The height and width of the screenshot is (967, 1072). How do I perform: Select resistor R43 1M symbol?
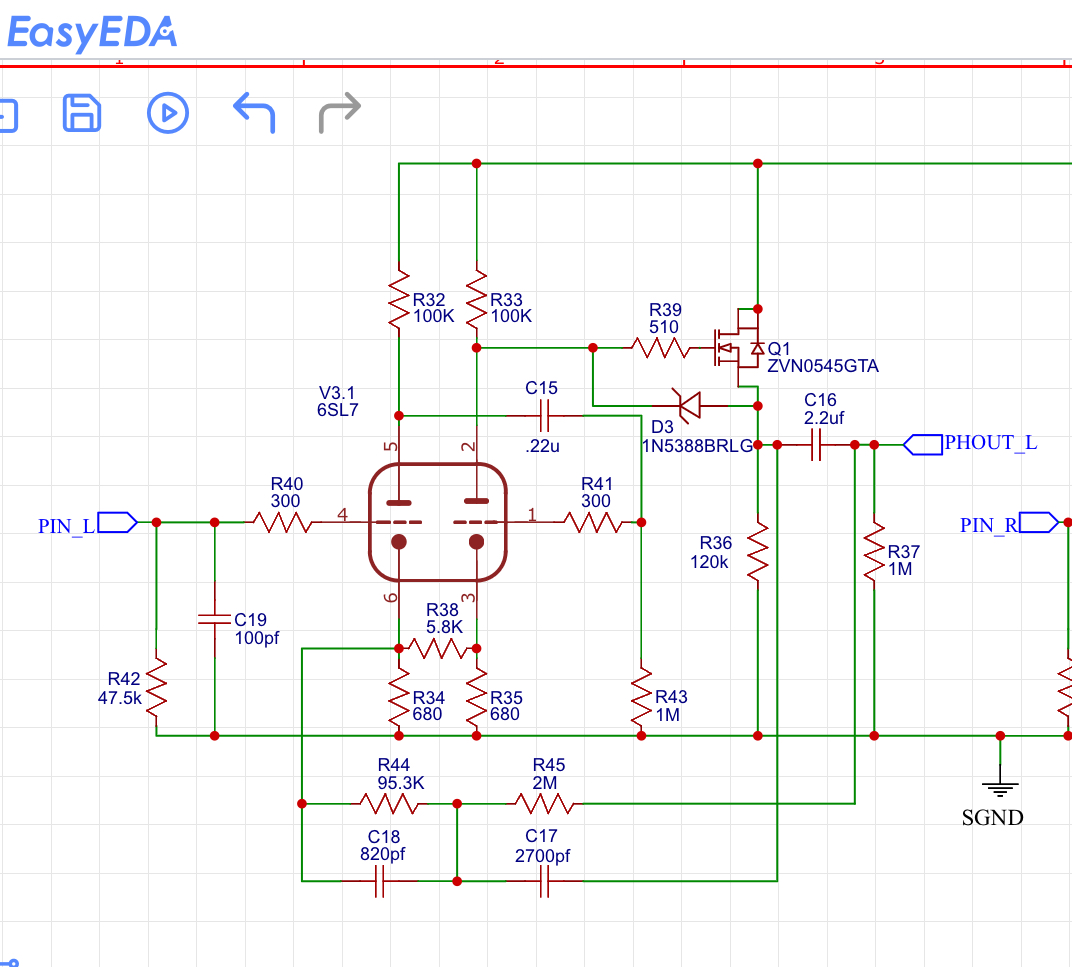pos(641,698)
